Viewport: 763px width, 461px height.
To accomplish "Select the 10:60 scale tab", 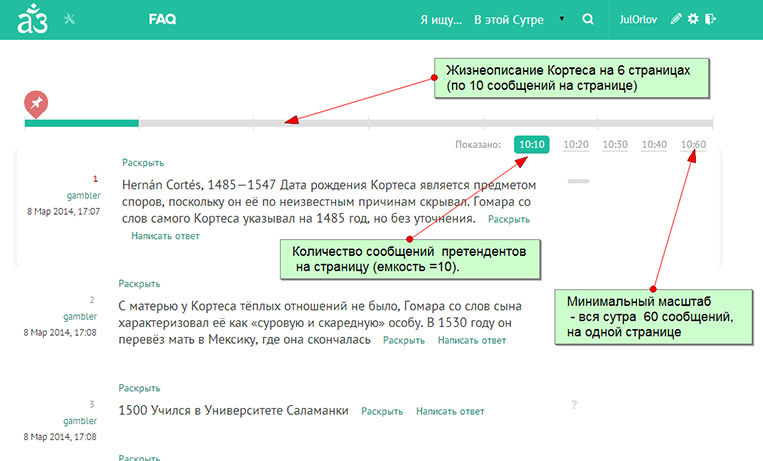I will (693, 145).
